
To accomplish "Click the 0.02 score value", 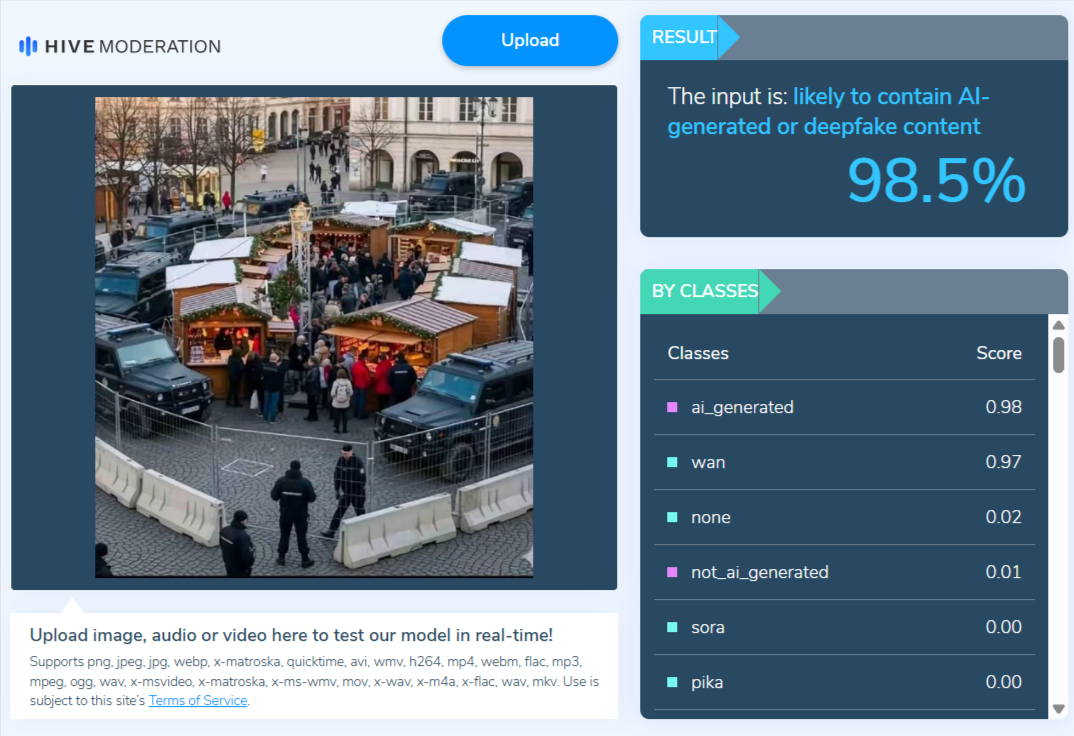I will coord(1003,517).
